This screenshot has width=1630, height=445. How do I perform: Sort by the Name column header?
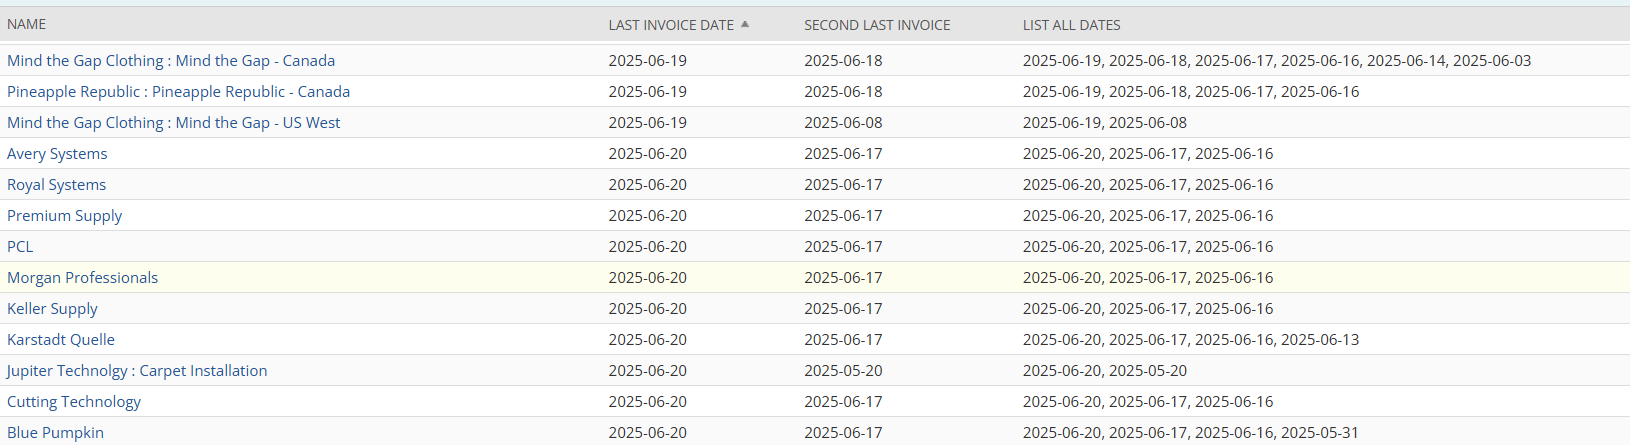pos(27,24)
